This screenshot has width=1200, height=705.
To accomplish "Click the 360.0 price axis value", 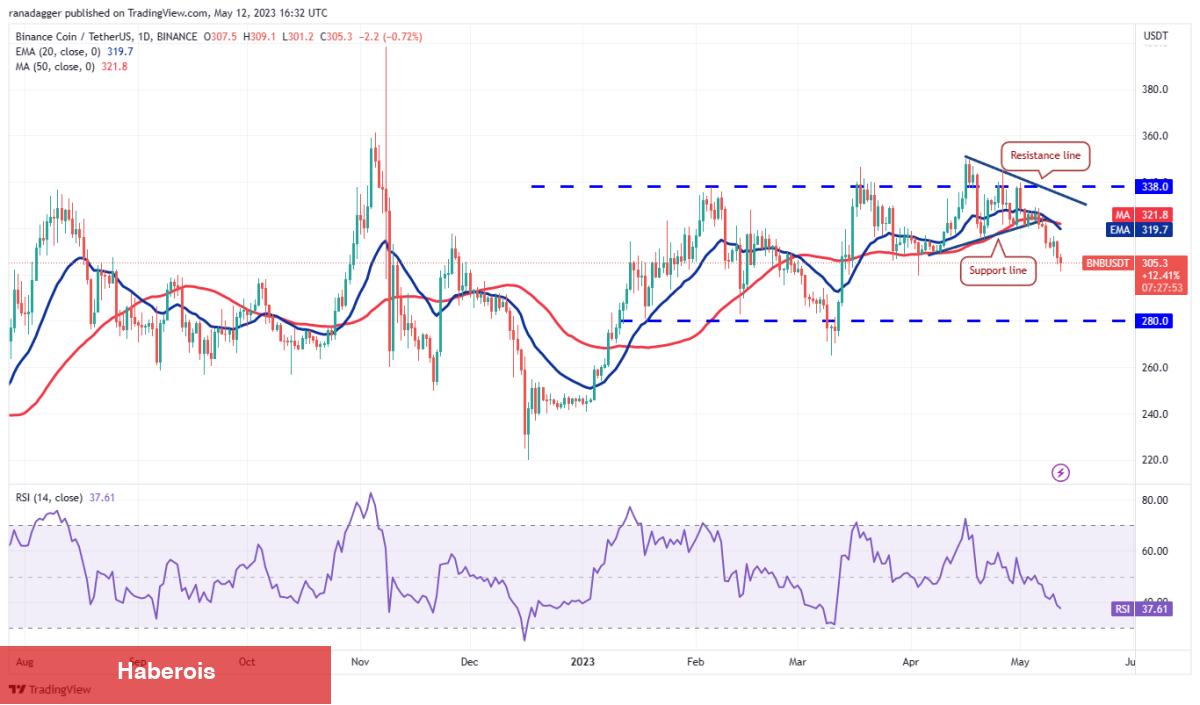I will [1155, 136].
